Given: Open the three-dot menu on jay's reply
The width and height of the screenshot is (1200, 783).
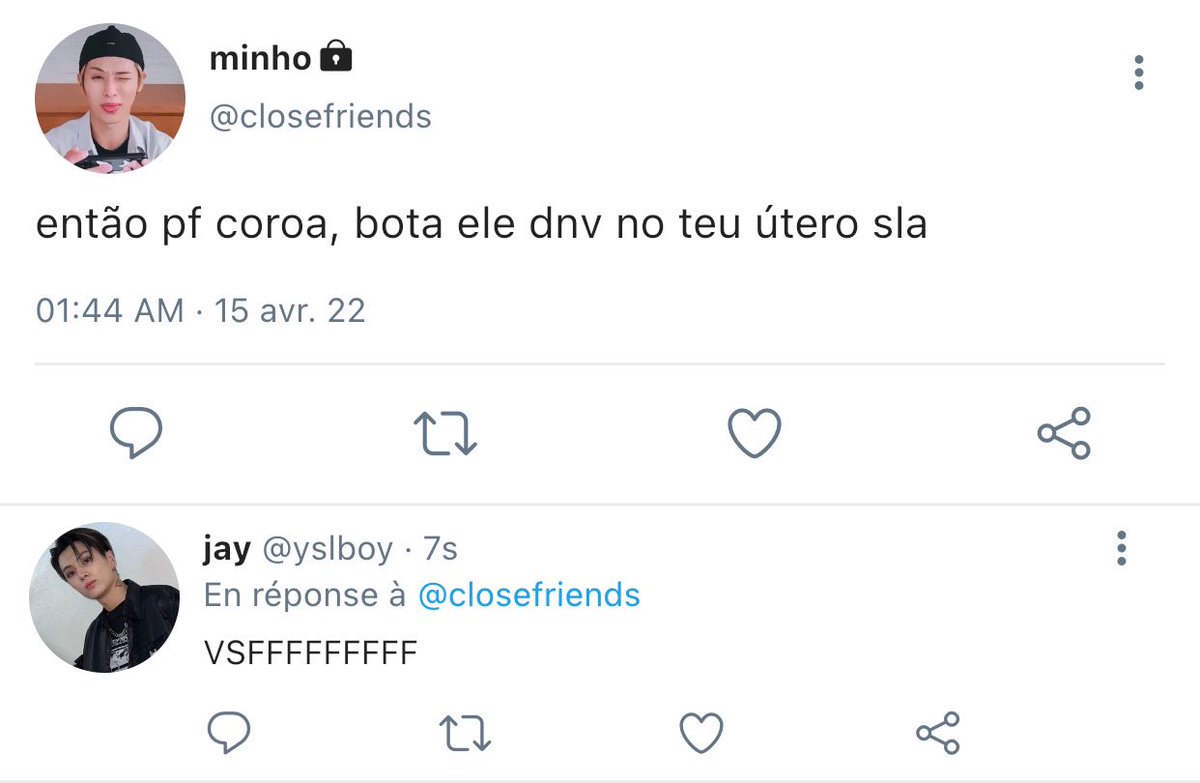Looking at the screenshot, I should point(1121,548).
